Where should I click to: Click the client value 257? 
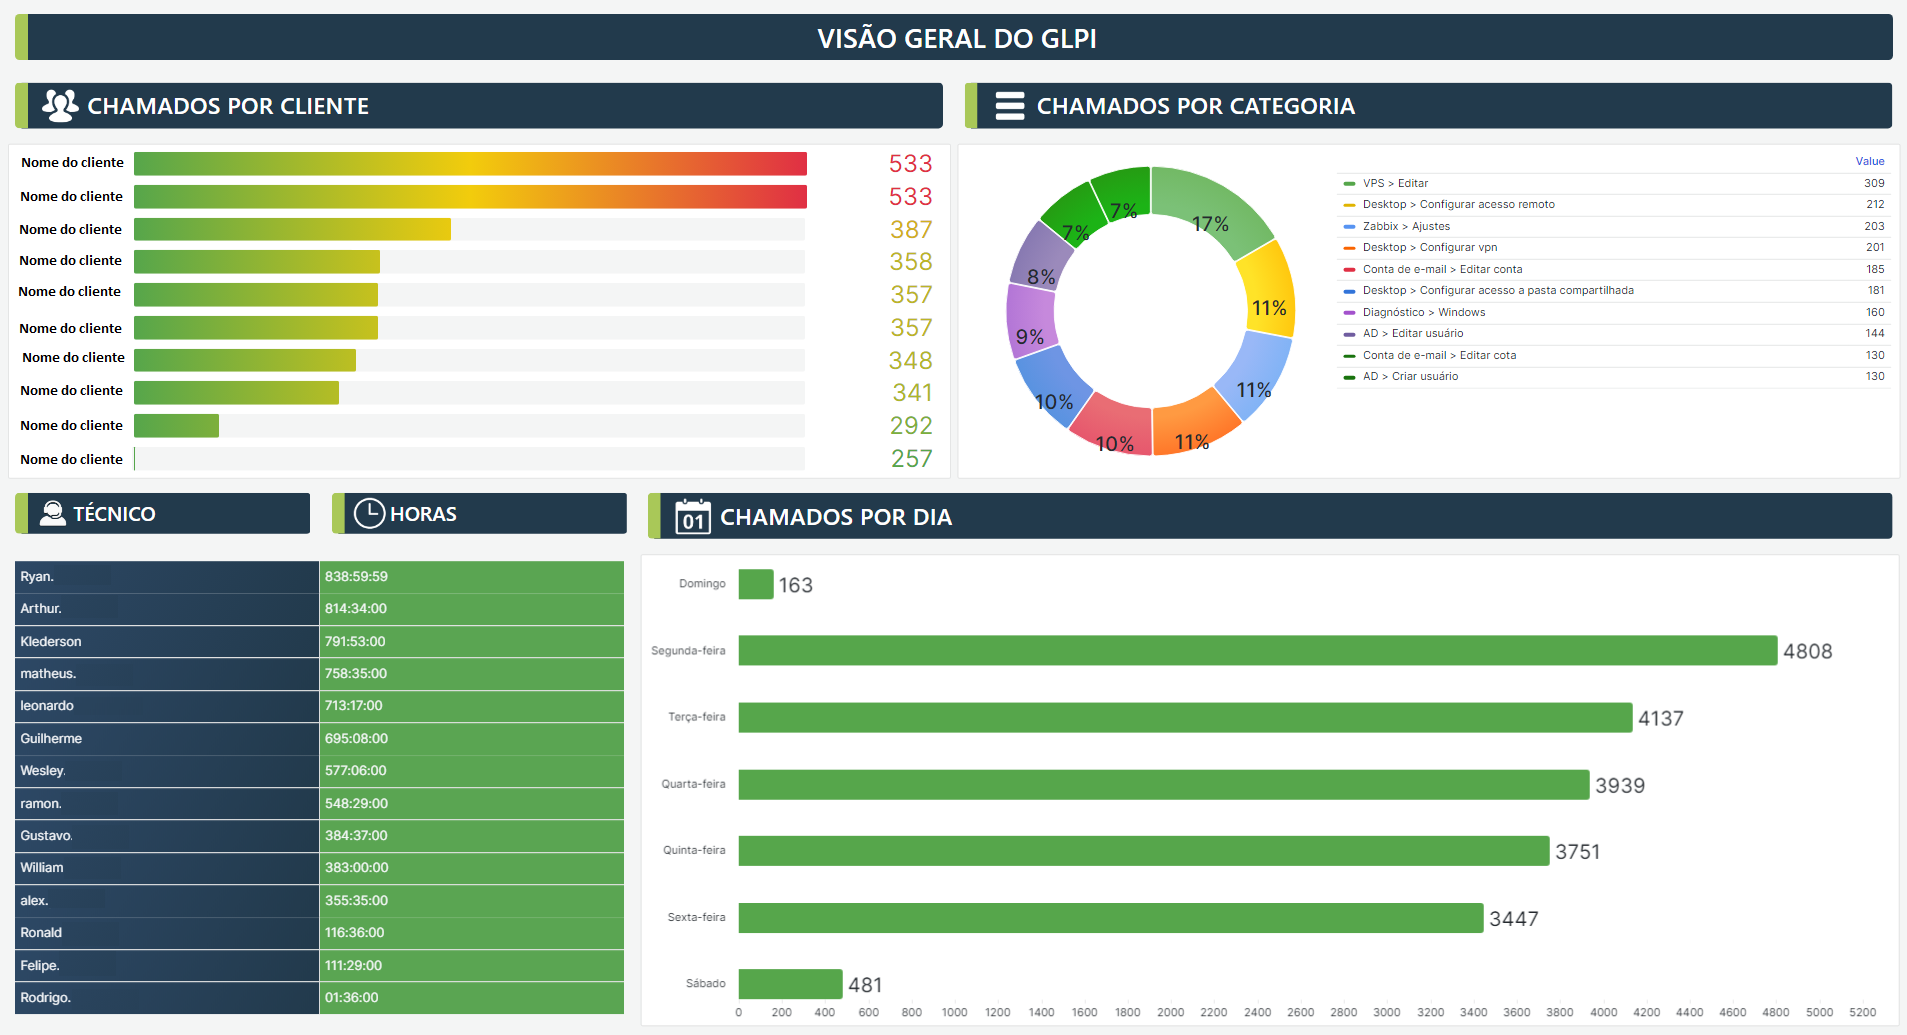point(911,458)
